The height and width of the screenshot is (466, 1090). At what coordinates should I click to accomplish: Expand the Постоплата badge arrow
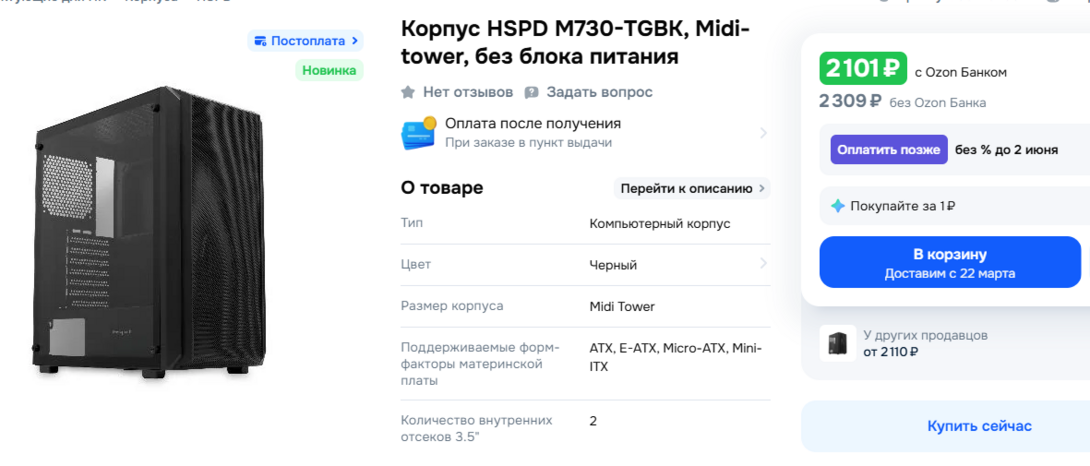(355, 41)
